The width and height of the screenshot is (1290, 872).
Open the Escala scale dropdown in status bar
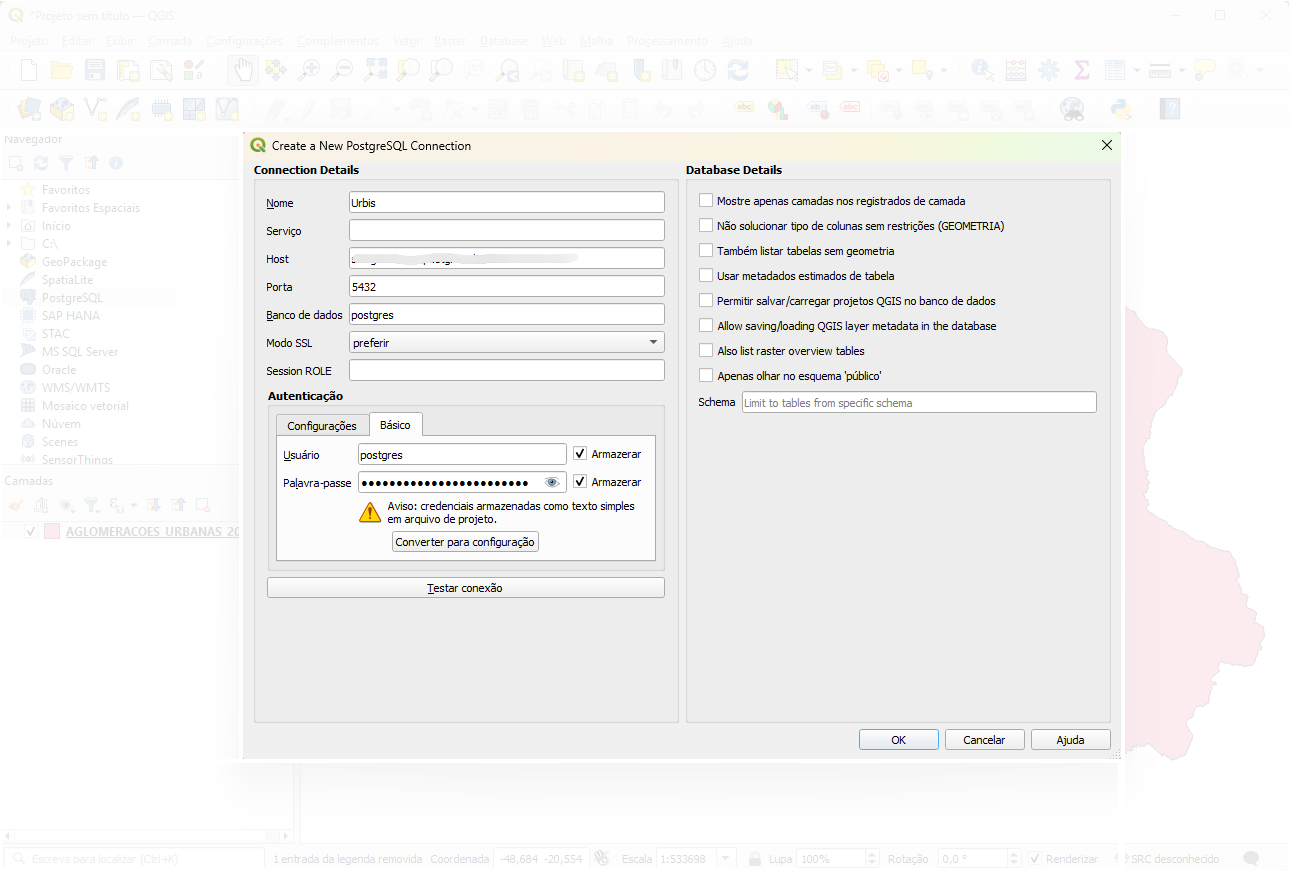(727, 859)
